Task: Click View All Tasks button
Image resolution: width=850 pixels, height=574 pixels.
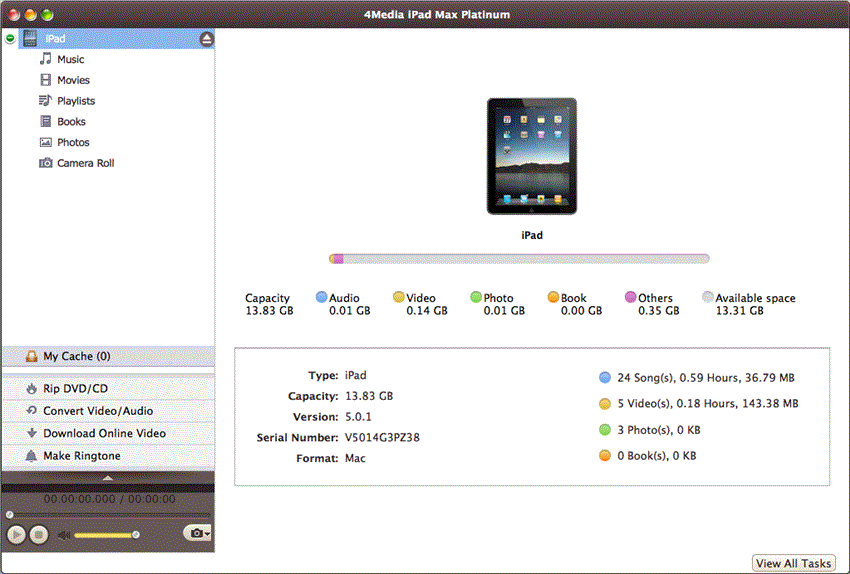Action: tap(793, 563)
